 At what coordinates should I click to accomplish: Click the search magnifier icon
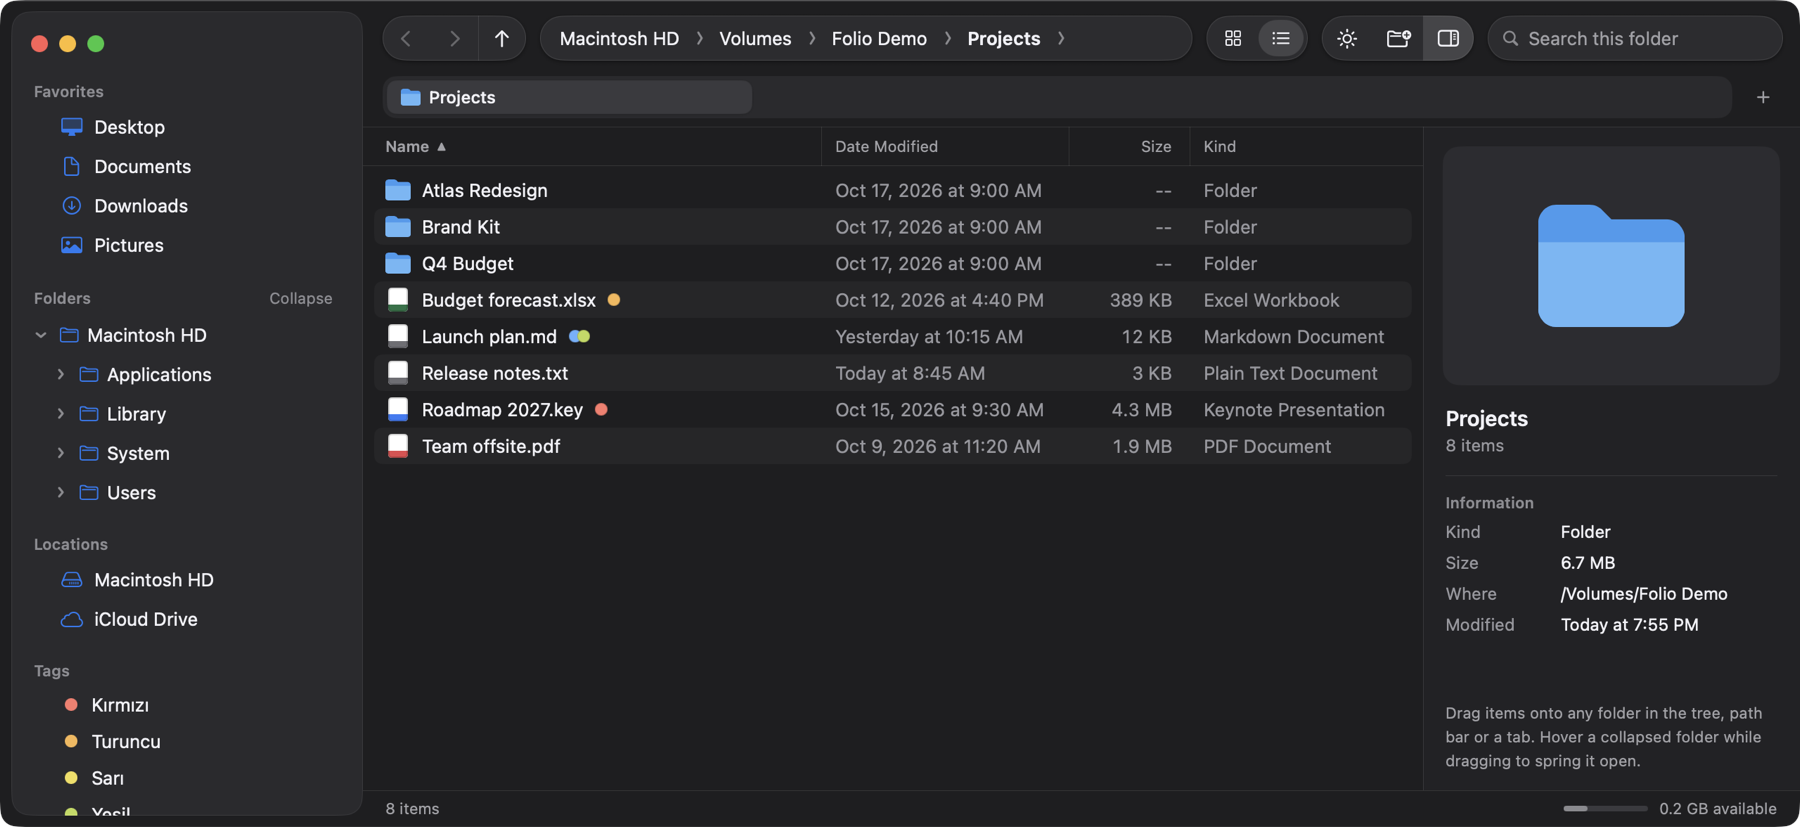(x=1511, y=38)
